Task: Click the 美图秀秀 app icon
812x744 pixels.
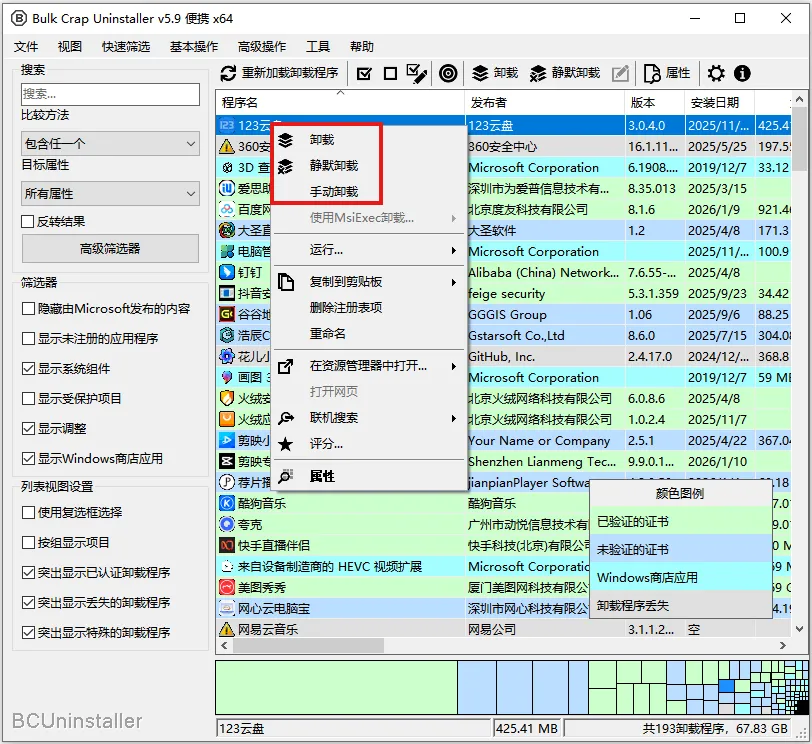Action: tap(226, 587)
